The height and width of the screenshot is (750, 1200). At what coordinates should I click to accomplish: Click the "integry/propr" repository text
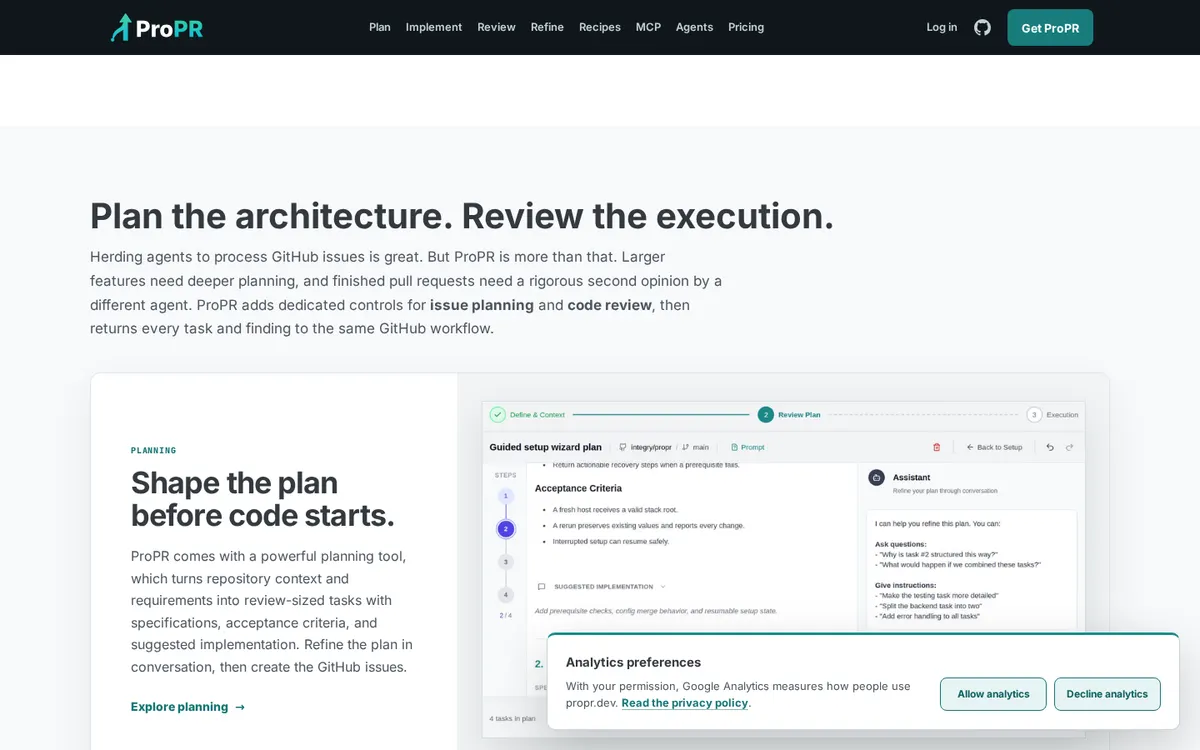click(x=651, y=447)
